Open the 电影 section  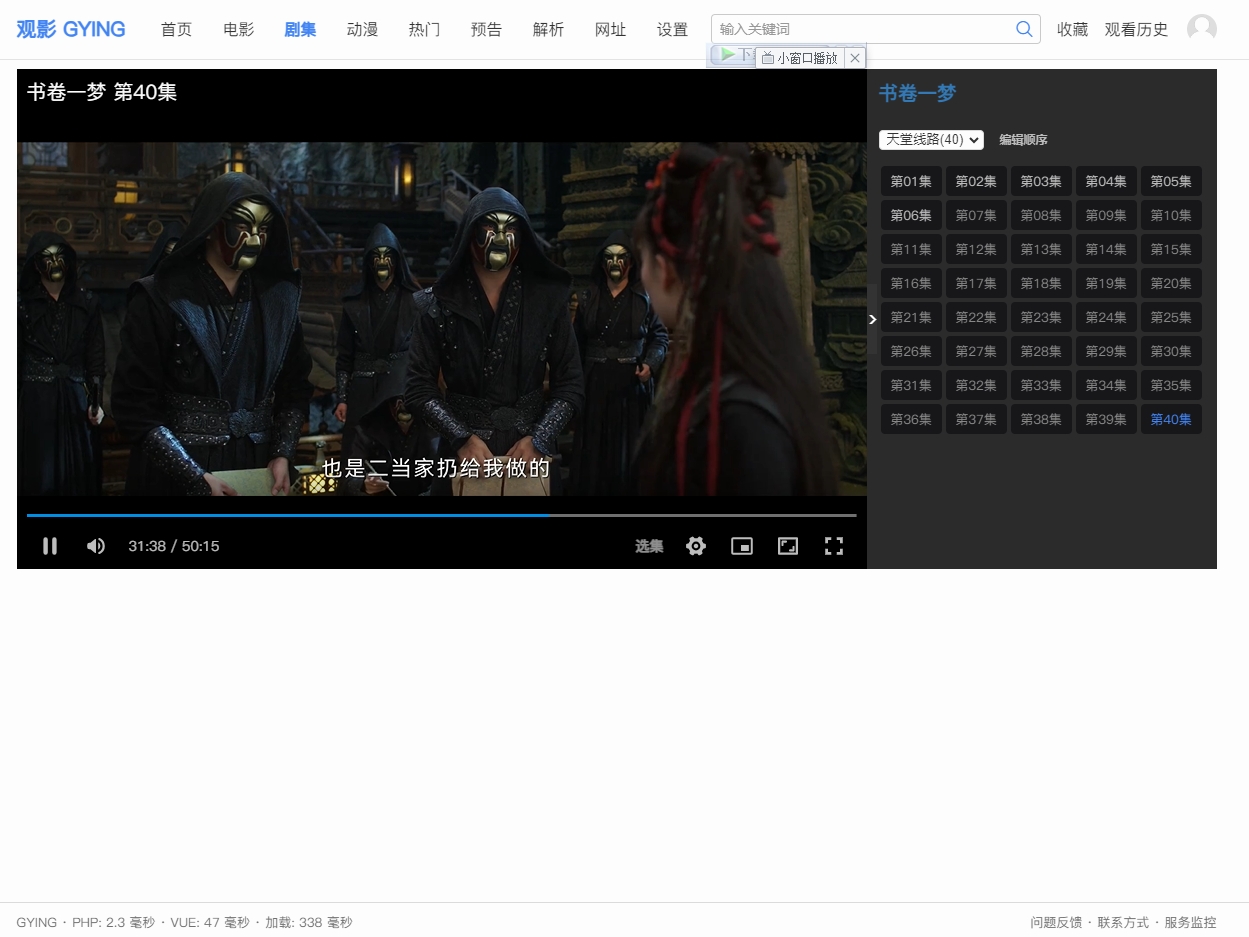[238, 29]
